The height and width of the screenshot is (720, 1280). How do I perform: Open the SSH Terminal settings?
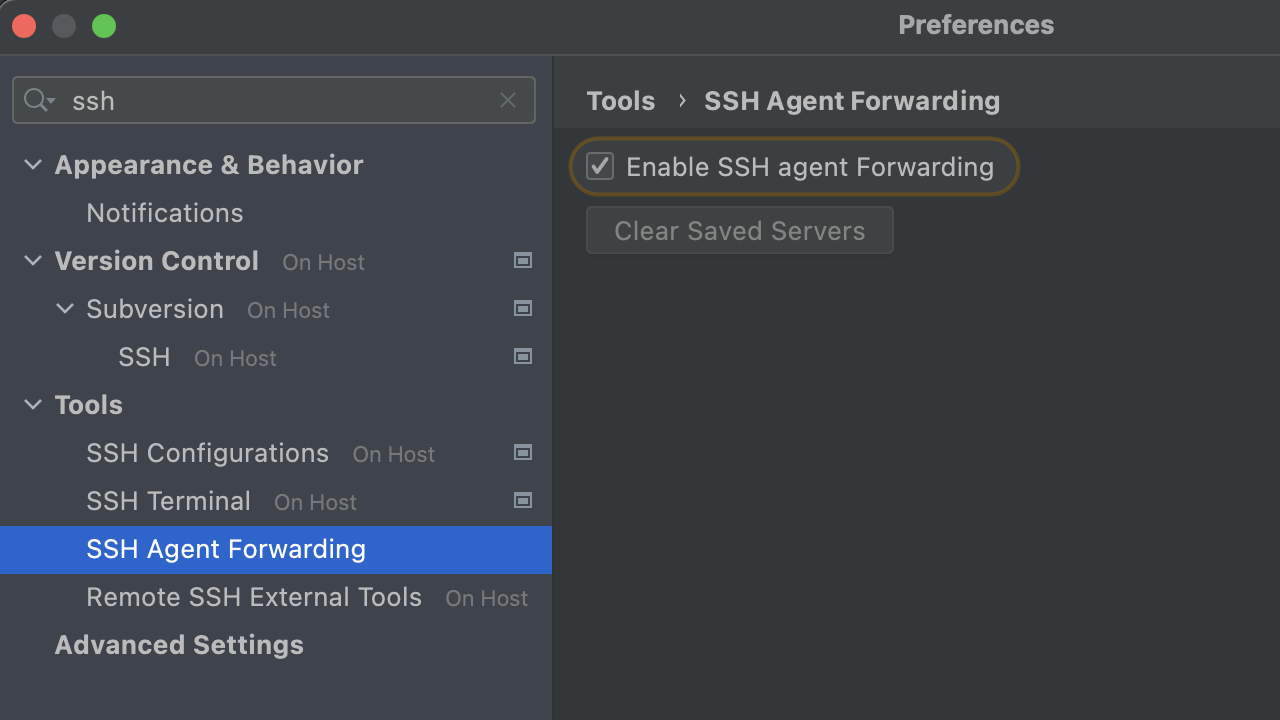pyautogui.click(x=168, y=501)
